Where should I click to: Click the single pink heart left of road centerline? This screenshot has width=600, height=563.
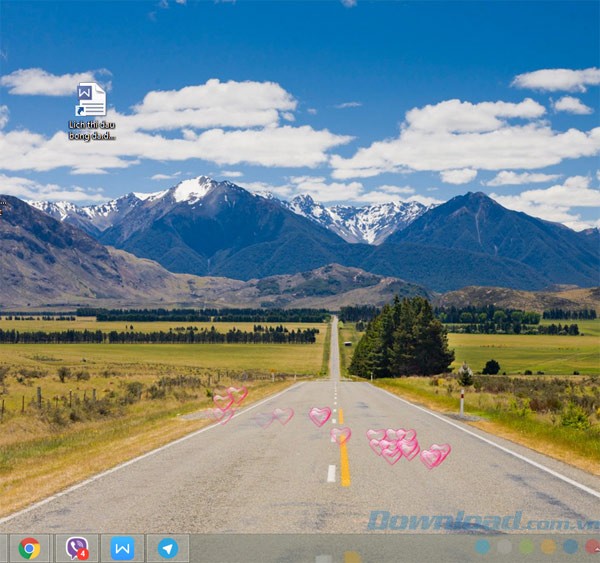319,416
